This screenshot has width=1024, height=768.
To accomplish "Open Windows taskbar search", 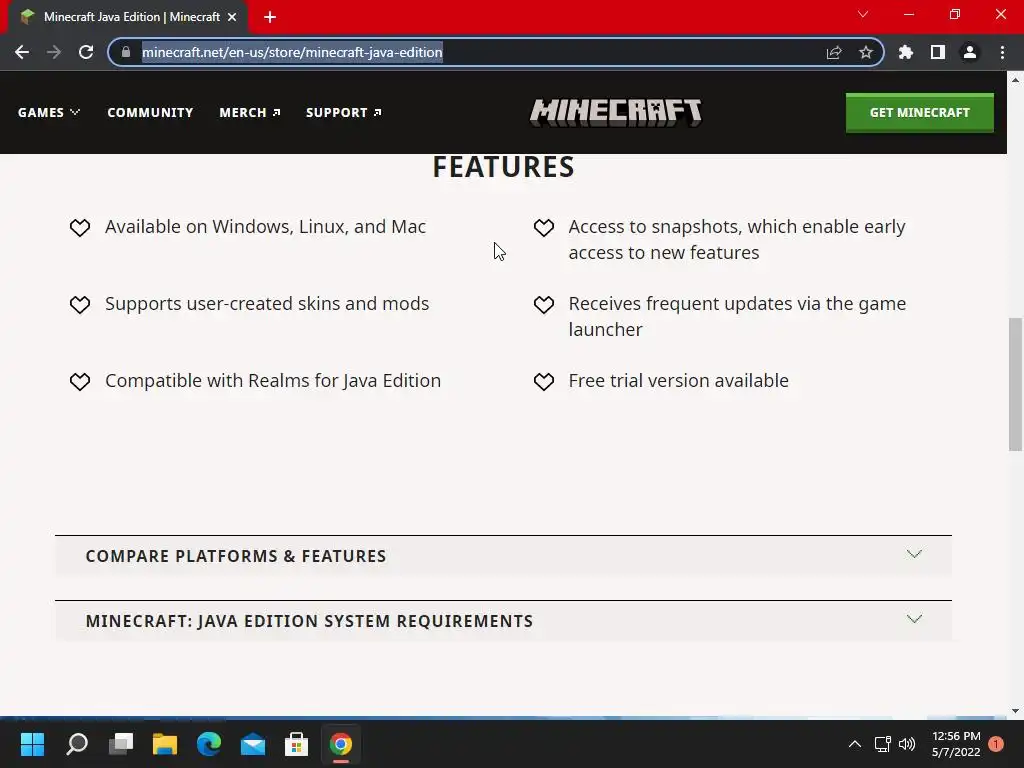I will pyautogui.click(x=76, y=744).
